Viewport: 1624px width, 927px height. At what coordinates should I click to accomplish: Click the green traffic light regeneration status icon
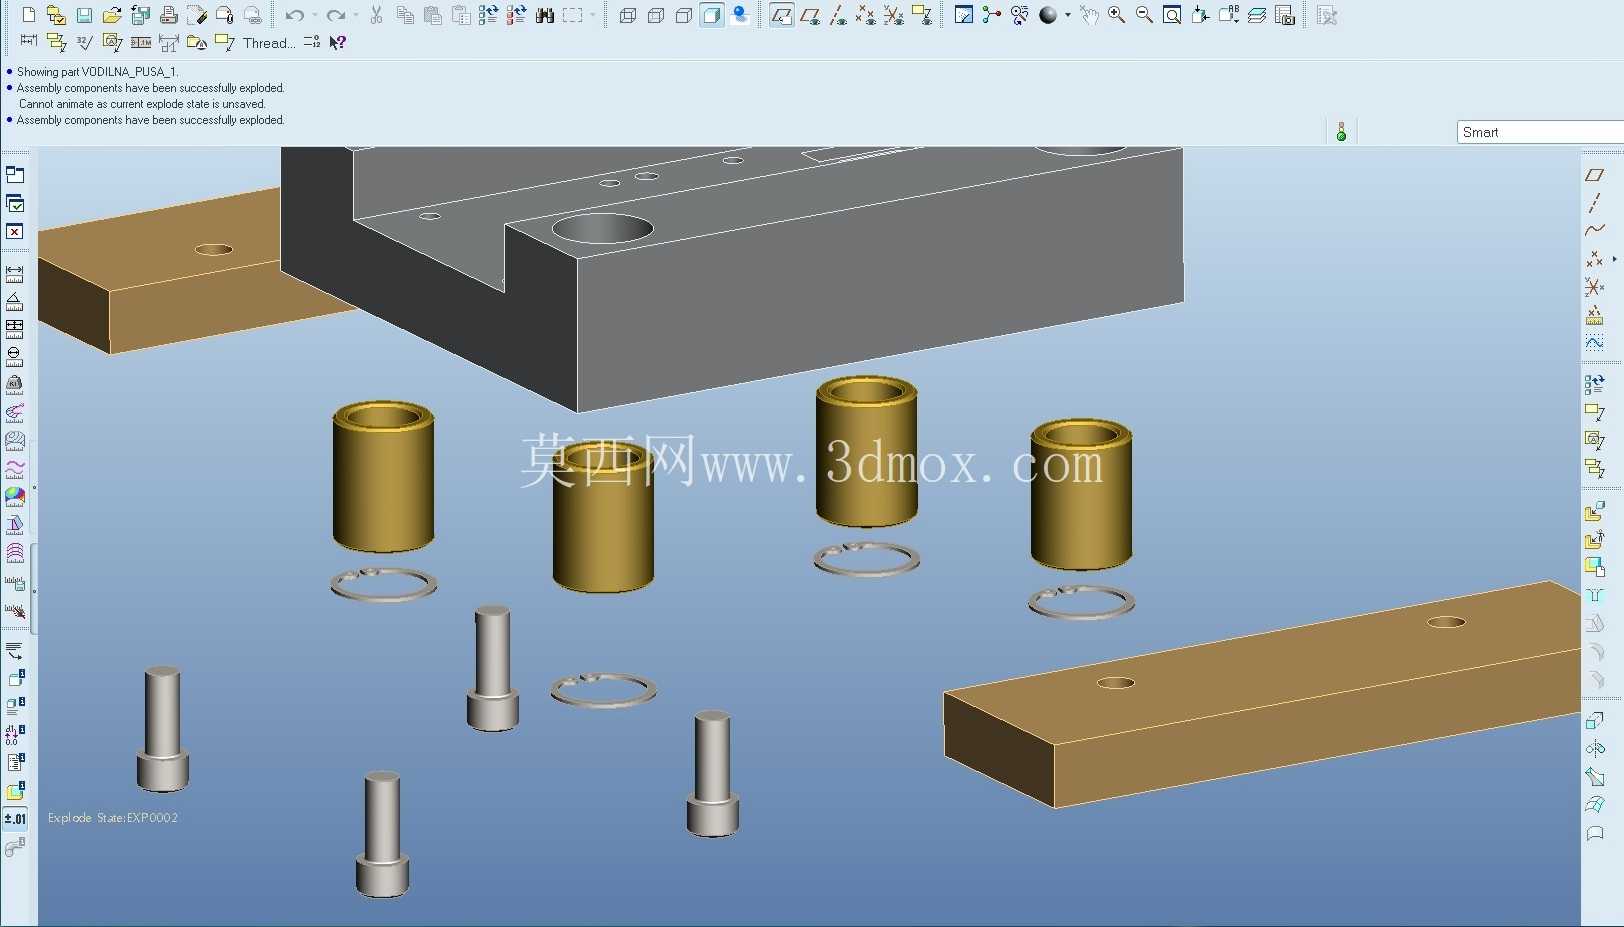point(1341,132)
